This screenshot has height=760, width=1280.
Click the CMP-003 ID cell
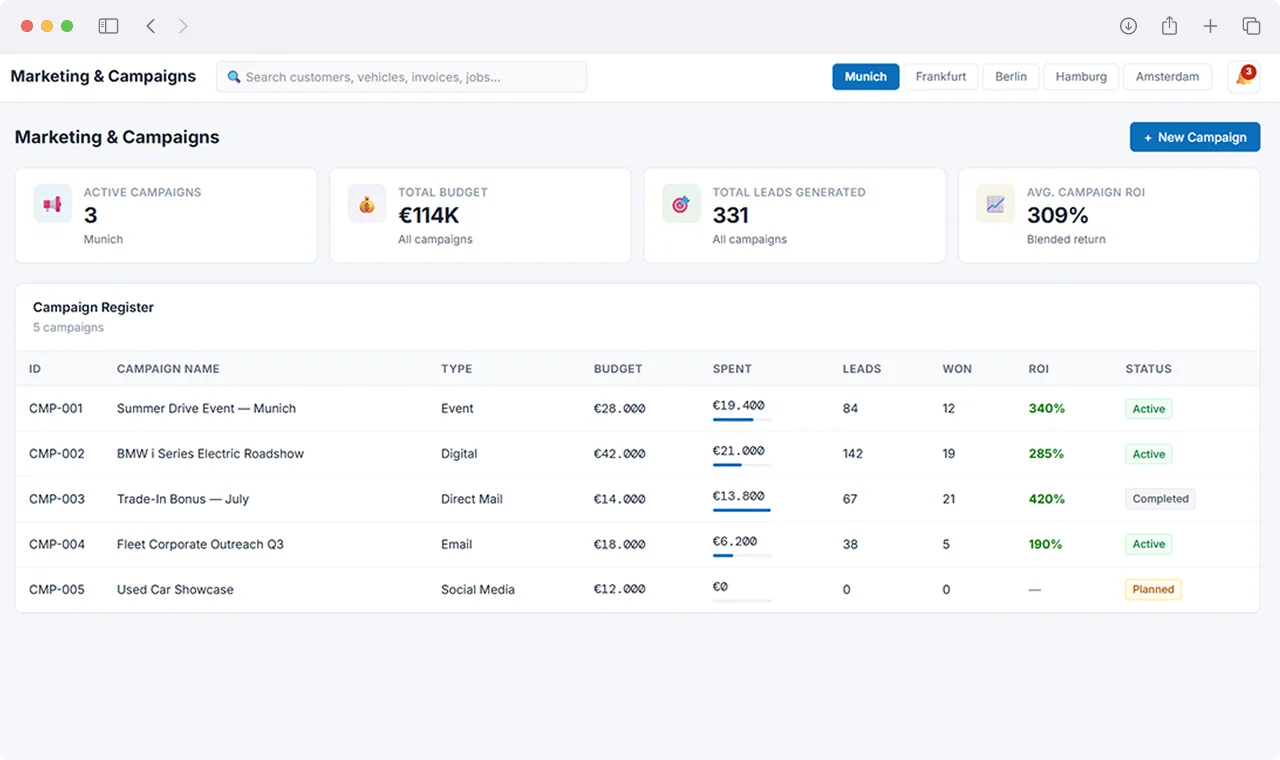[x=57, y=499]
